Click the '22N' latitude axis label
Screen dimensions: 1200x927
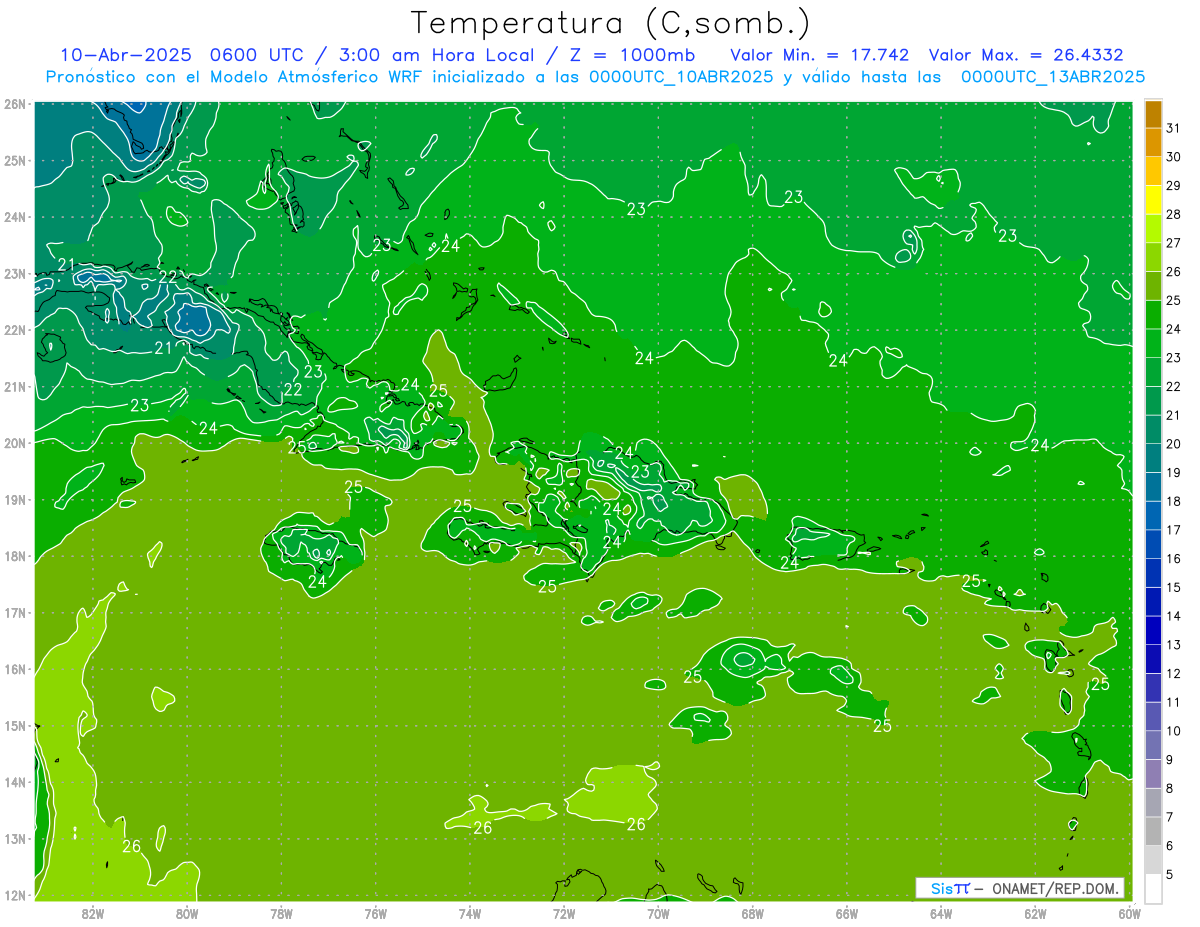coord(15,330)
